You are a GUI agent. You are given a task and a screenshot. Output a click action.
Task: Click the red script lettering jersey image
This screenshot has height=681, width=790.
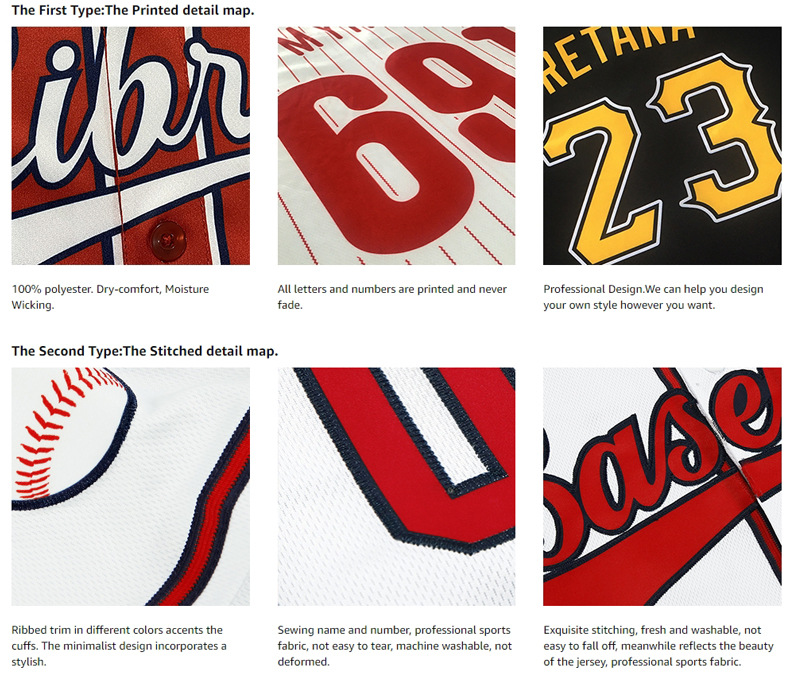pyautogui.click(x=130, y=146)
